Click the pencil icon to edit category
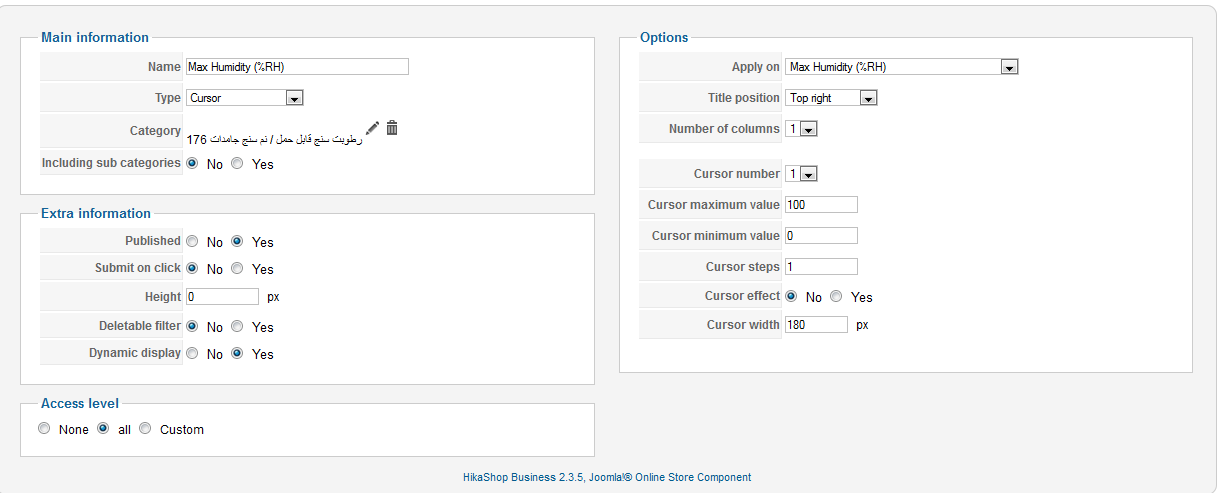Screen dimensions: 1220x493 click(372, 128)
